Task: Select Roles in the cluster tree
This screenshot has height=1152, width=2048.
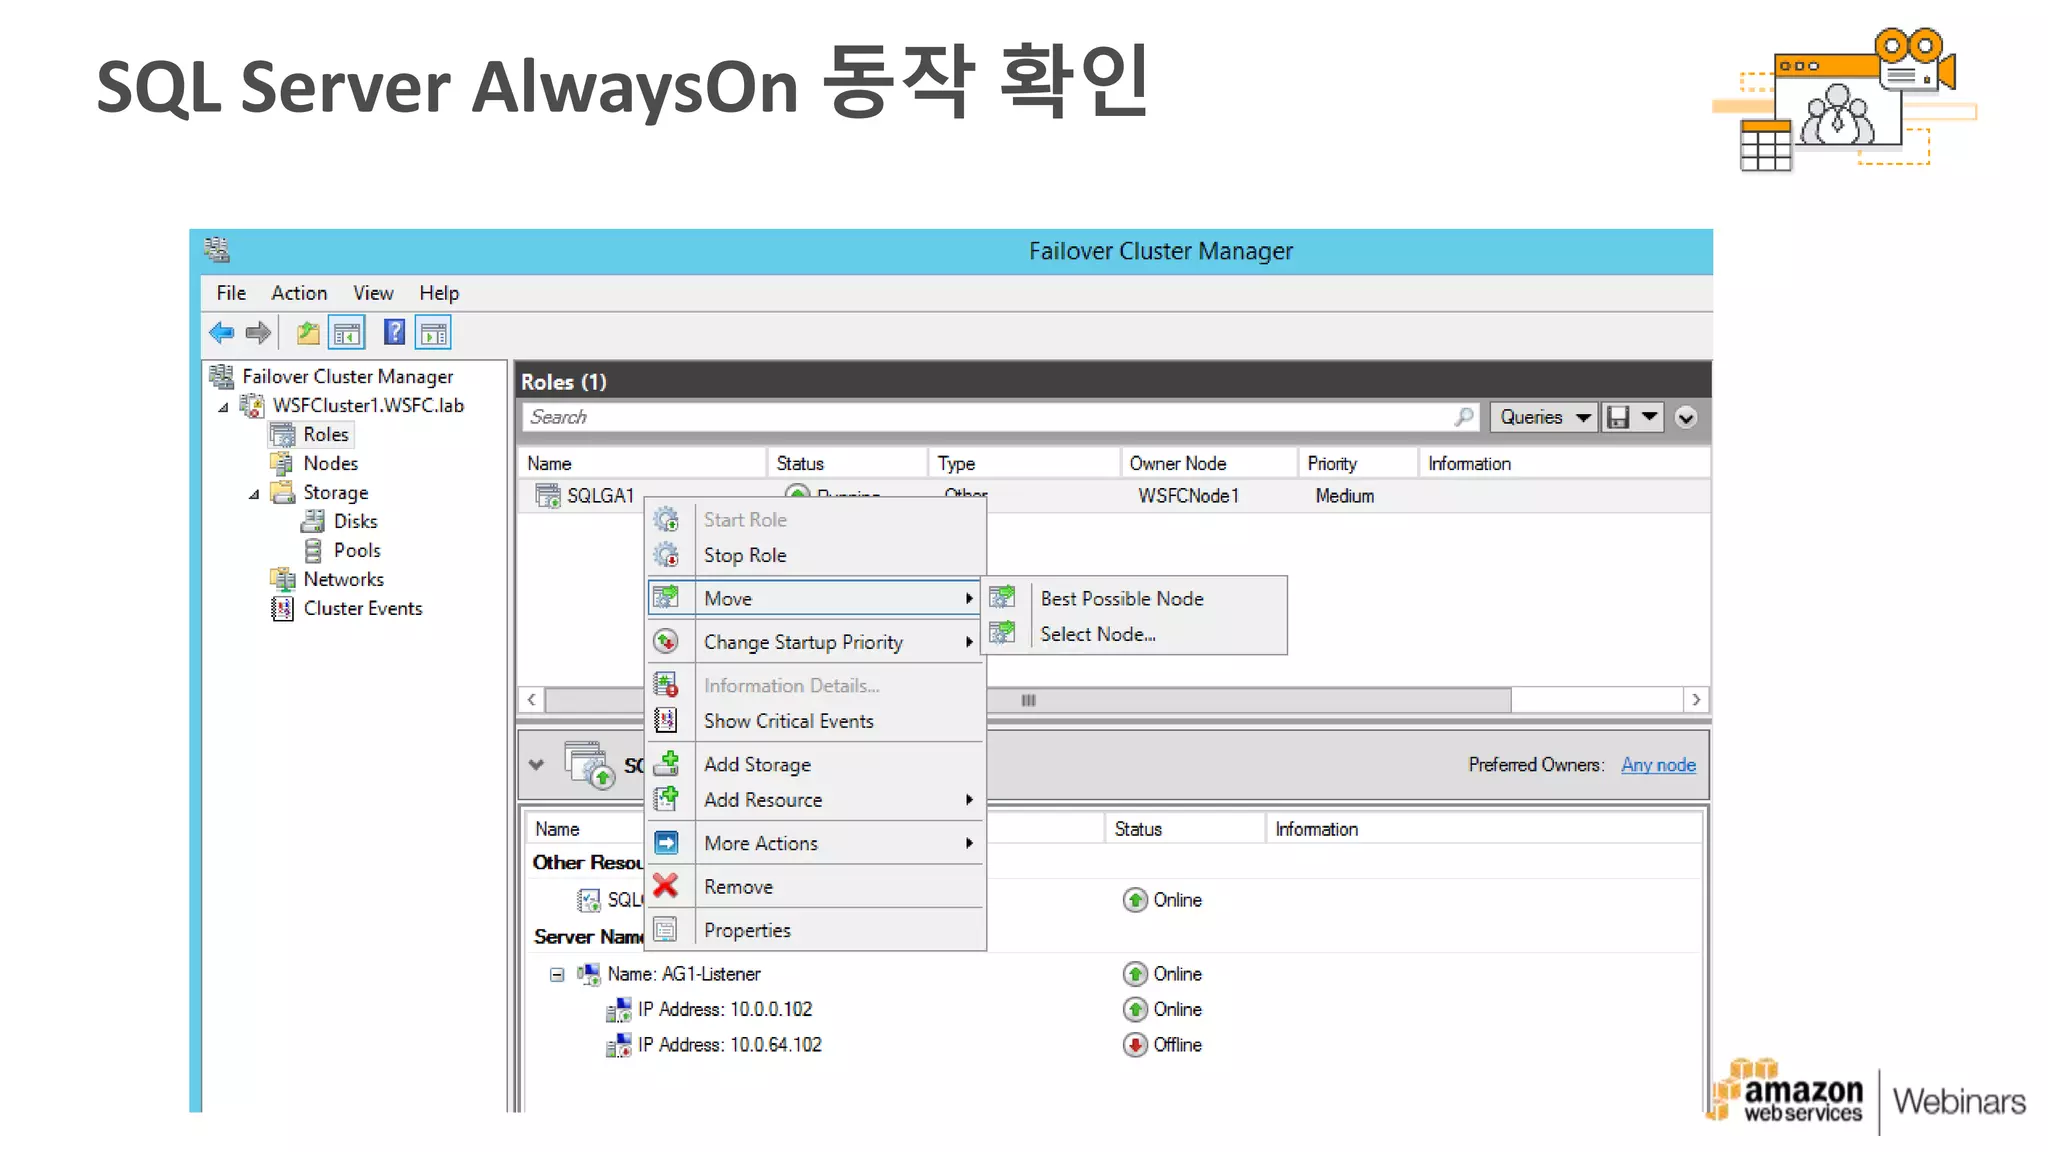Action: coord(326,434)
